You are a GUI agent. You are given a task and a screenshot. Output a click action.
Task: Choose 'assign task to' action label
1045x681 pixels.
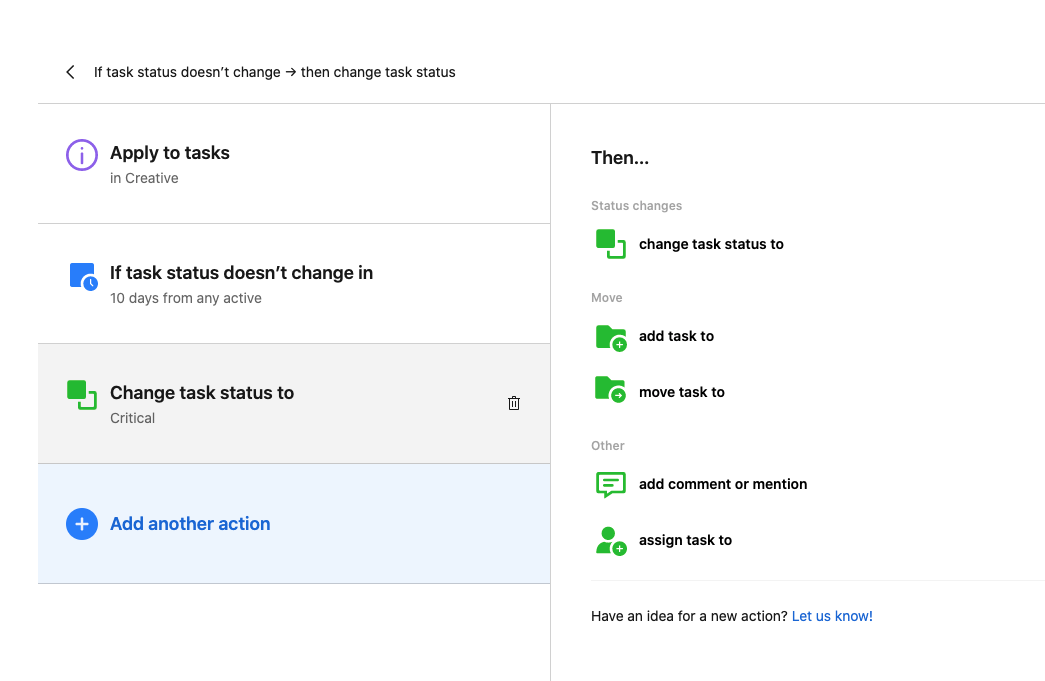(685, 540)
